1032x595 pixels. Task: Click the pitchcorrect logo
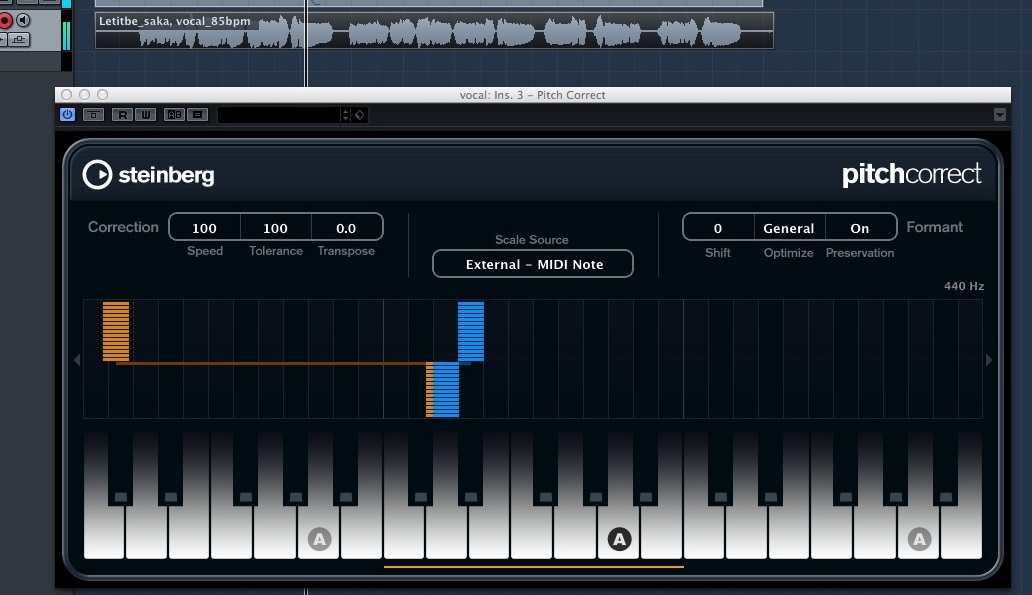(x=912, y=174)
